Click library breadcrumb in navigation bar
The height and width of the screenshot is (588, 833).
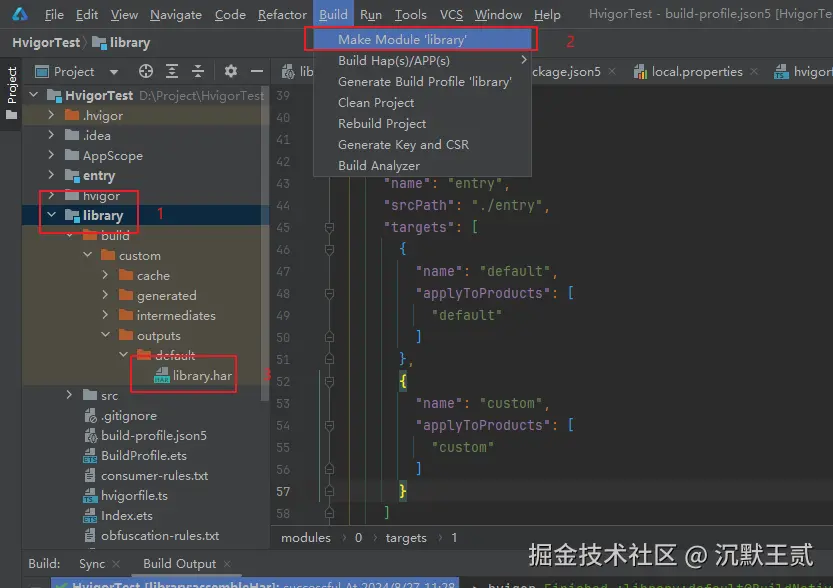121,42
